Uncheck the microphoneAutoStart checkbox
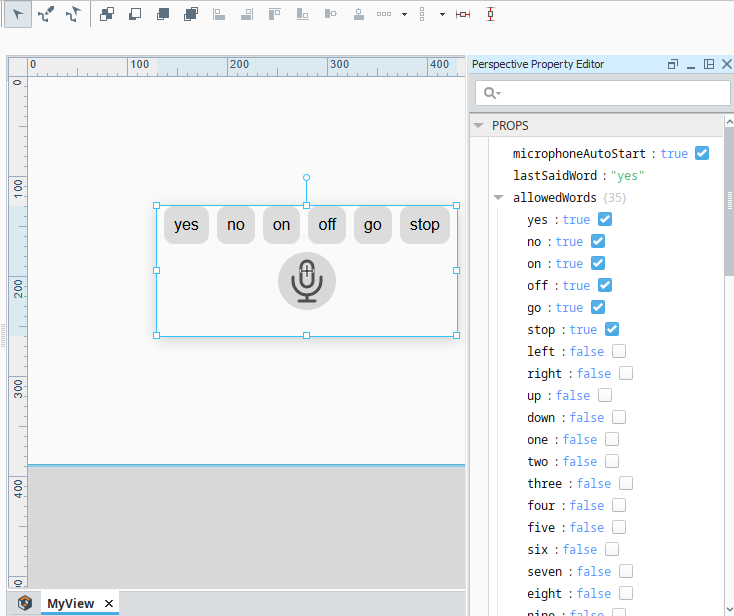The width and height of the screenshot is (734, 616). coord(702,153)
